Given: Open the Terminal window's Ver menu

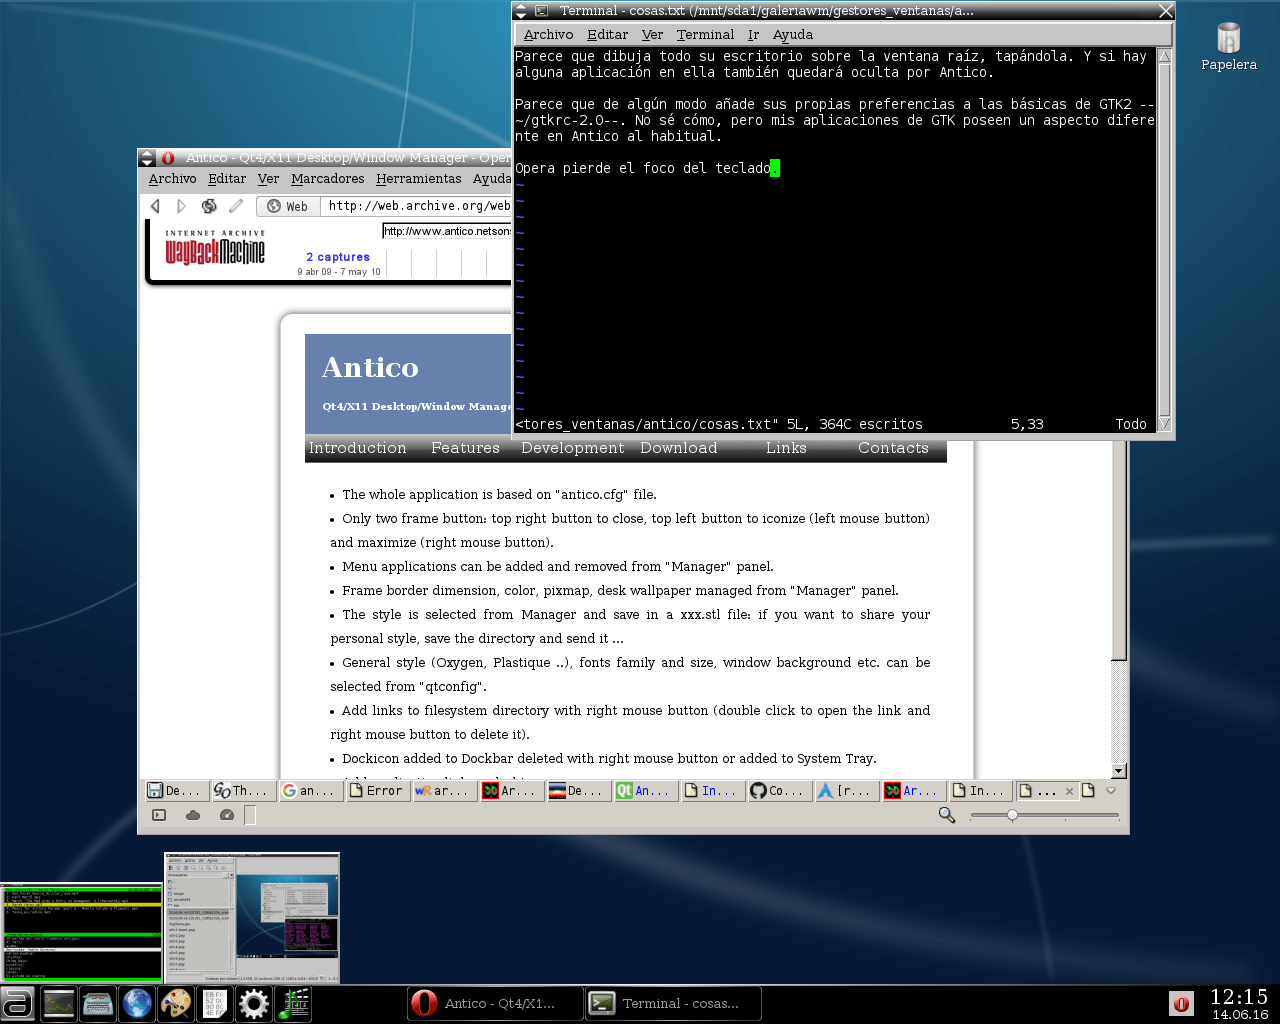Looking at the screenshot, I should pyautogui.click(x=652, y=35).
